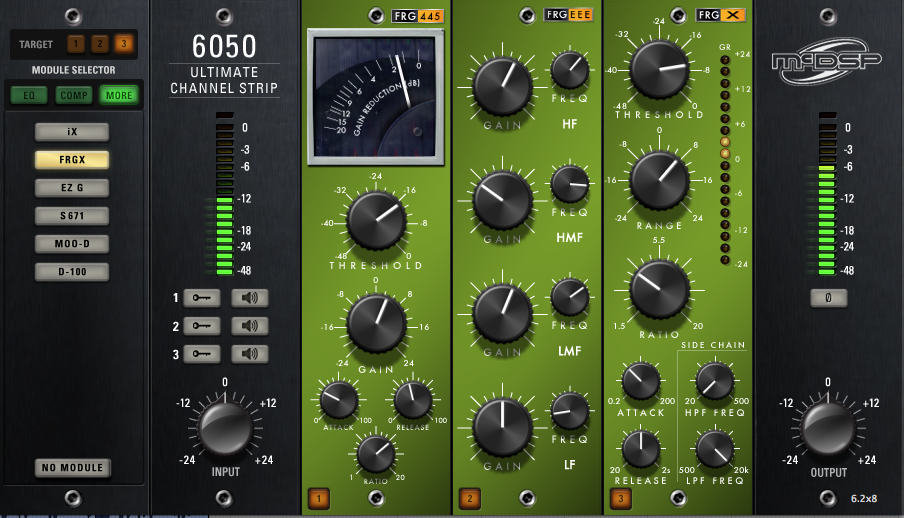Click FRG X ATTACK knob

coord(641,381)
